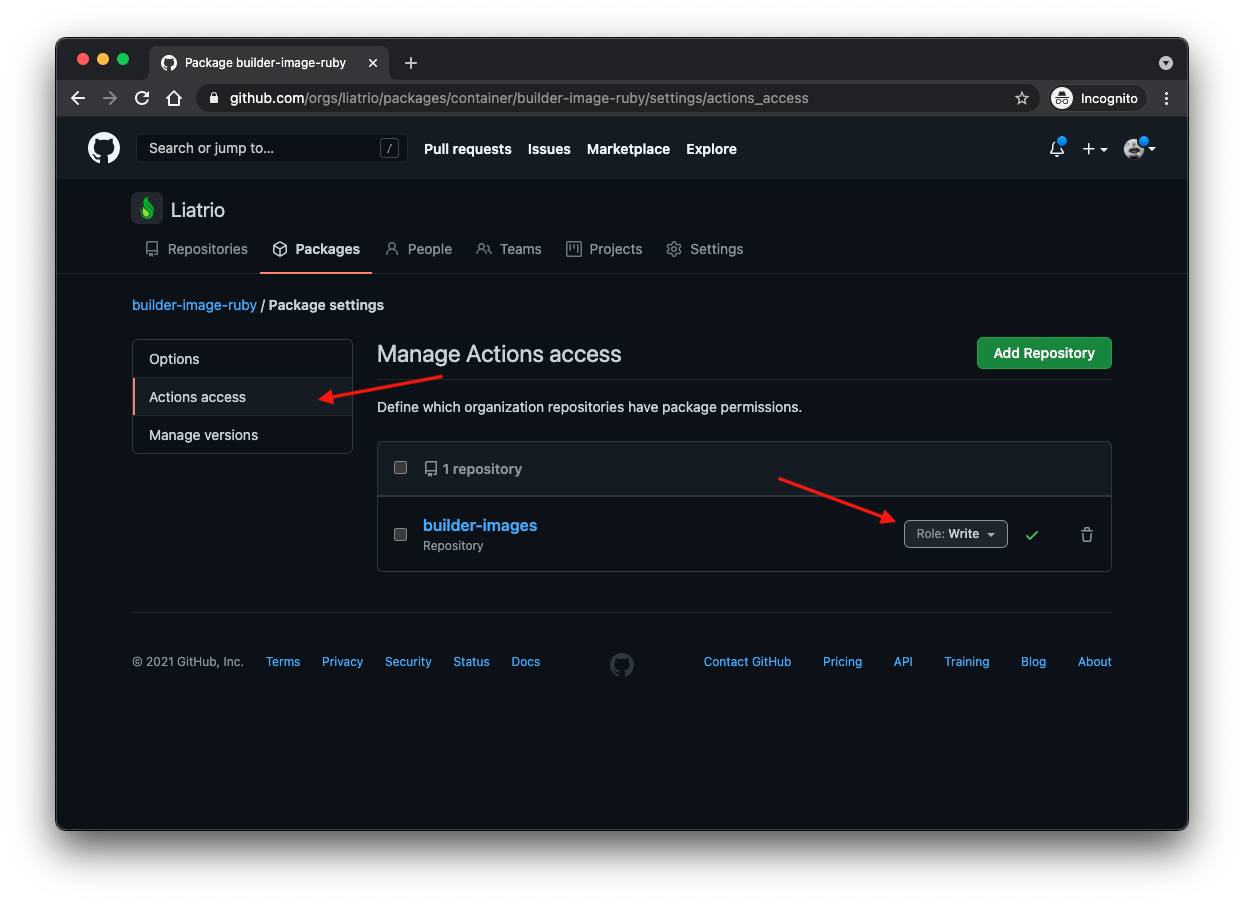Image resolution: width=1244 pixels, height=904 pixels.
Task: Open the plus create-new menu
Action: click(x=1095, y=149)
